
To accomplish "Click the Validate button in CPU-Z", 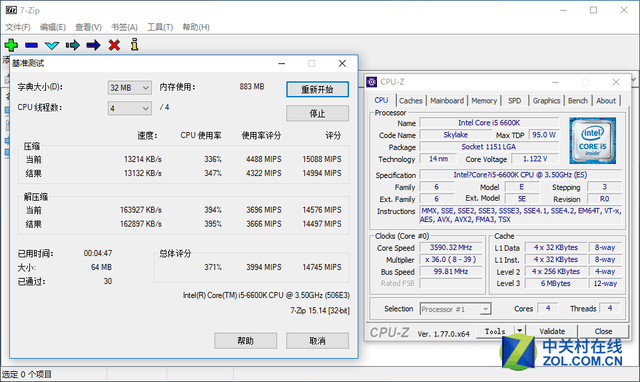I will 552,331.
